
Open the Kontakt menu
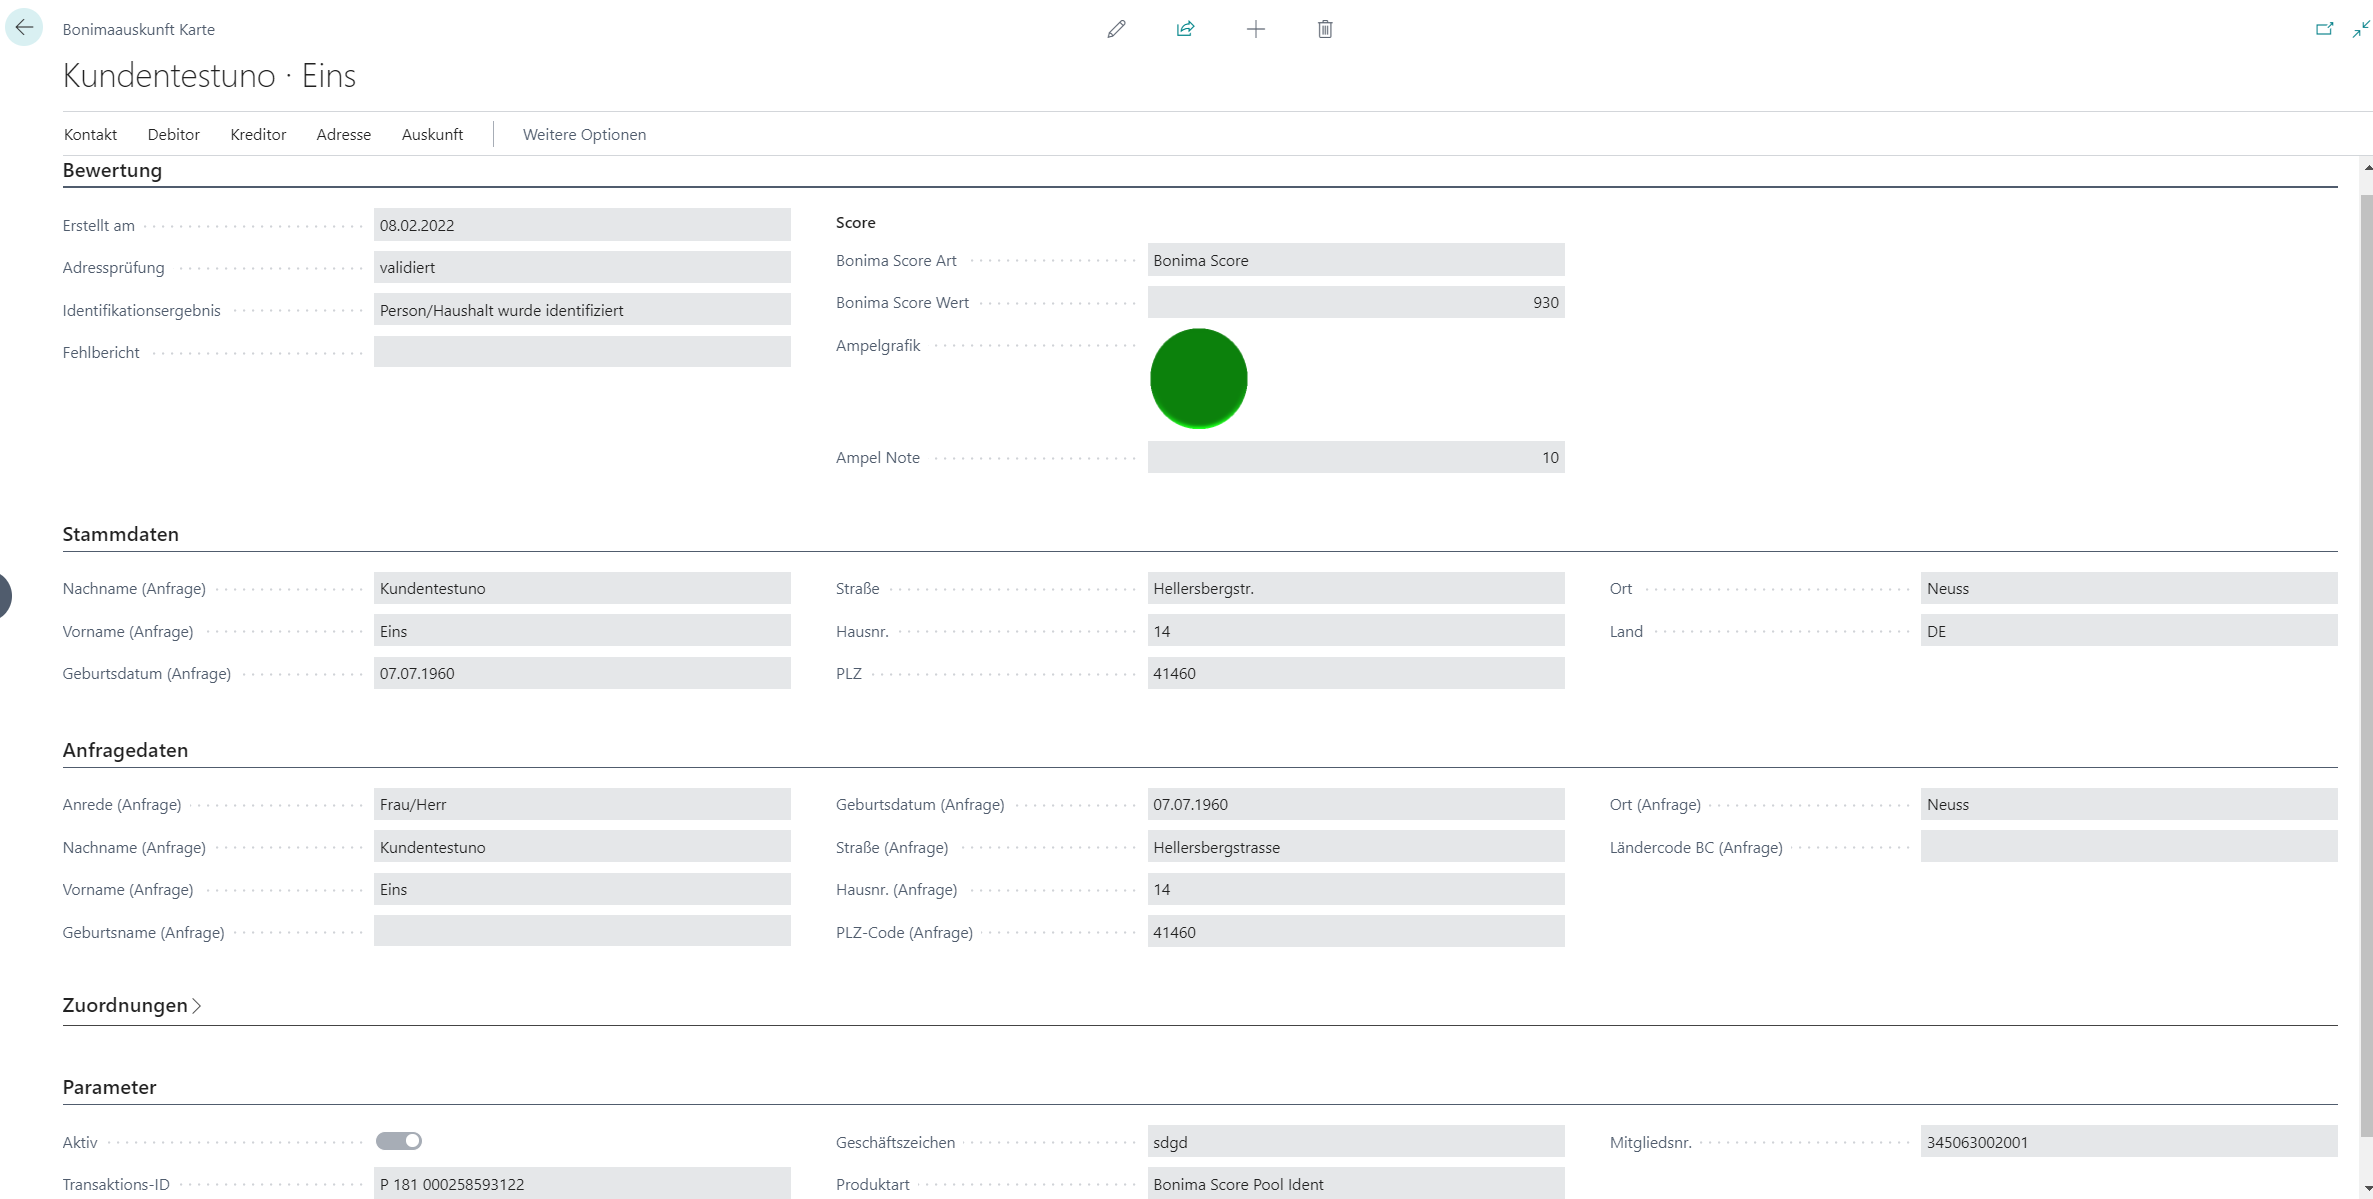click(x=90, y=134)
